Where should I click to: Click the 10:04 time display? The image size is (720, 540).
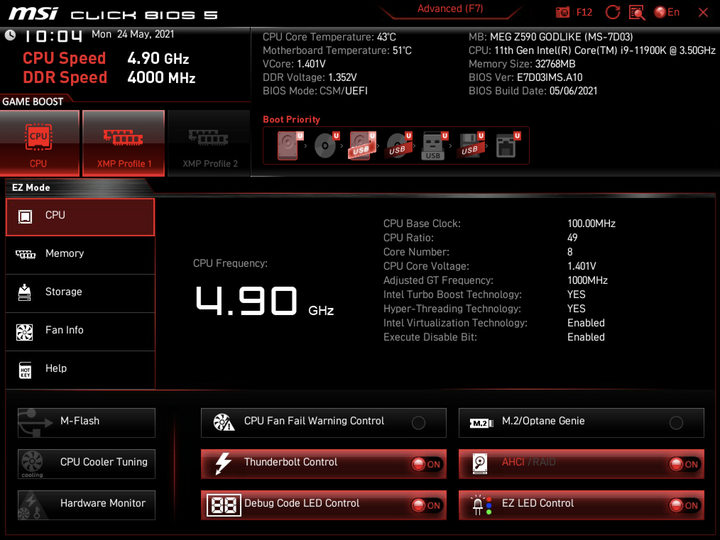coord(53,36)
